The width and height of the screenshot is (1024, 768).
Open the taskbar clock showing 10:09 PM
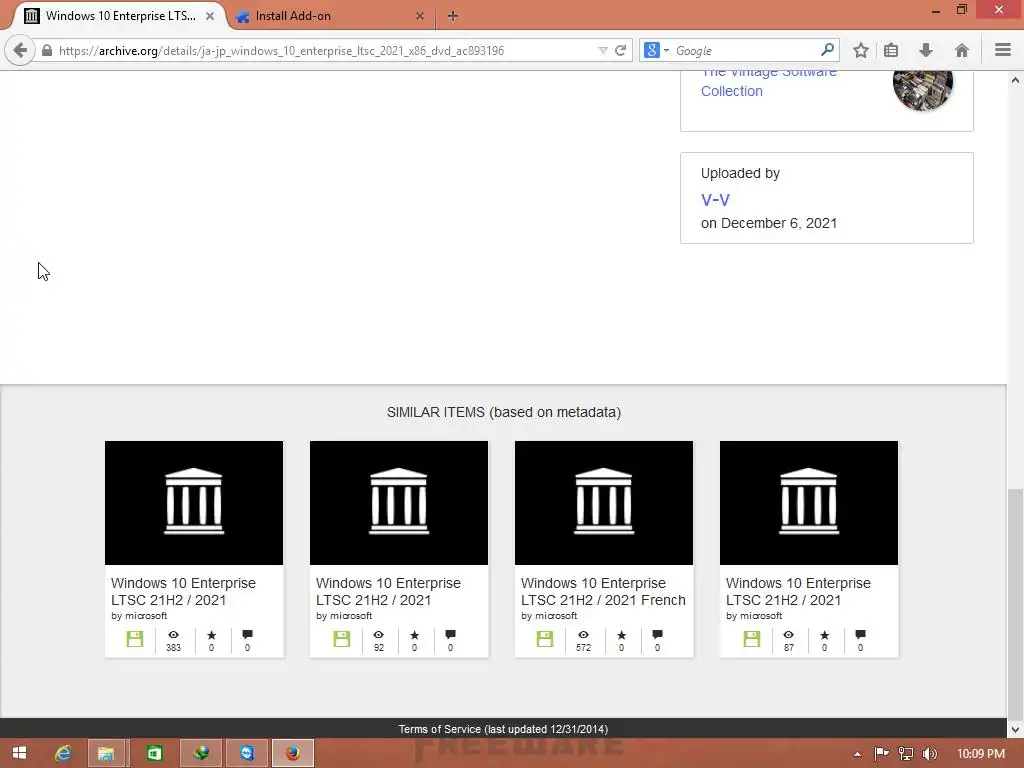[x=981, y=754]
